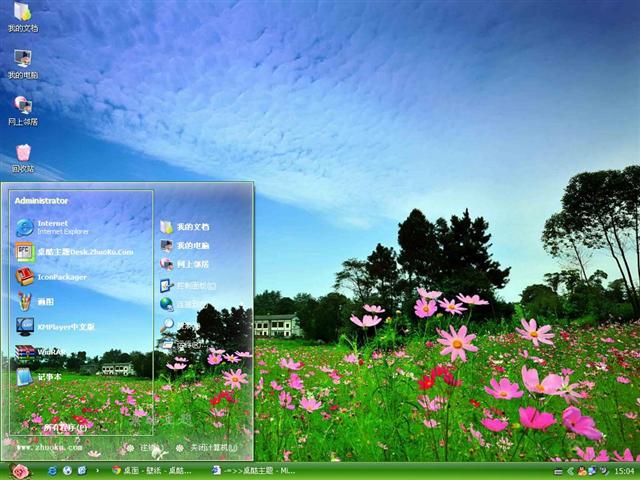Switch to 桌酷主题 taskbar window
This screenshot has height=480, width=640.
[253, 471]
